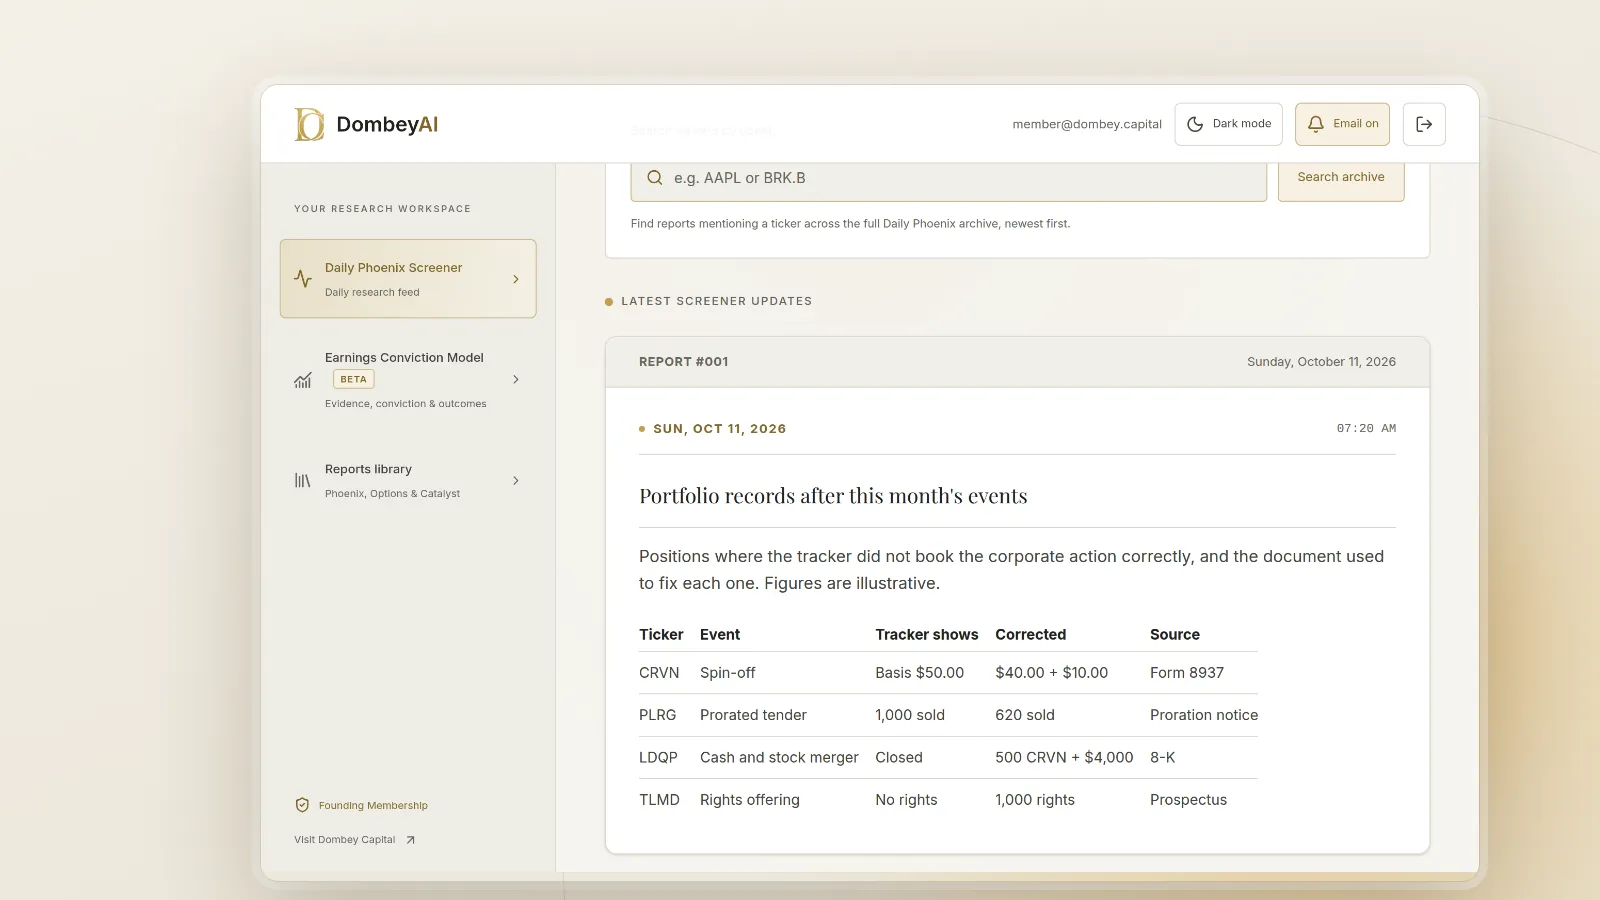Viewport: 1600px width, 900px height.
Task: Click 'Proration notice' source cell
Action: point(1204,715)
